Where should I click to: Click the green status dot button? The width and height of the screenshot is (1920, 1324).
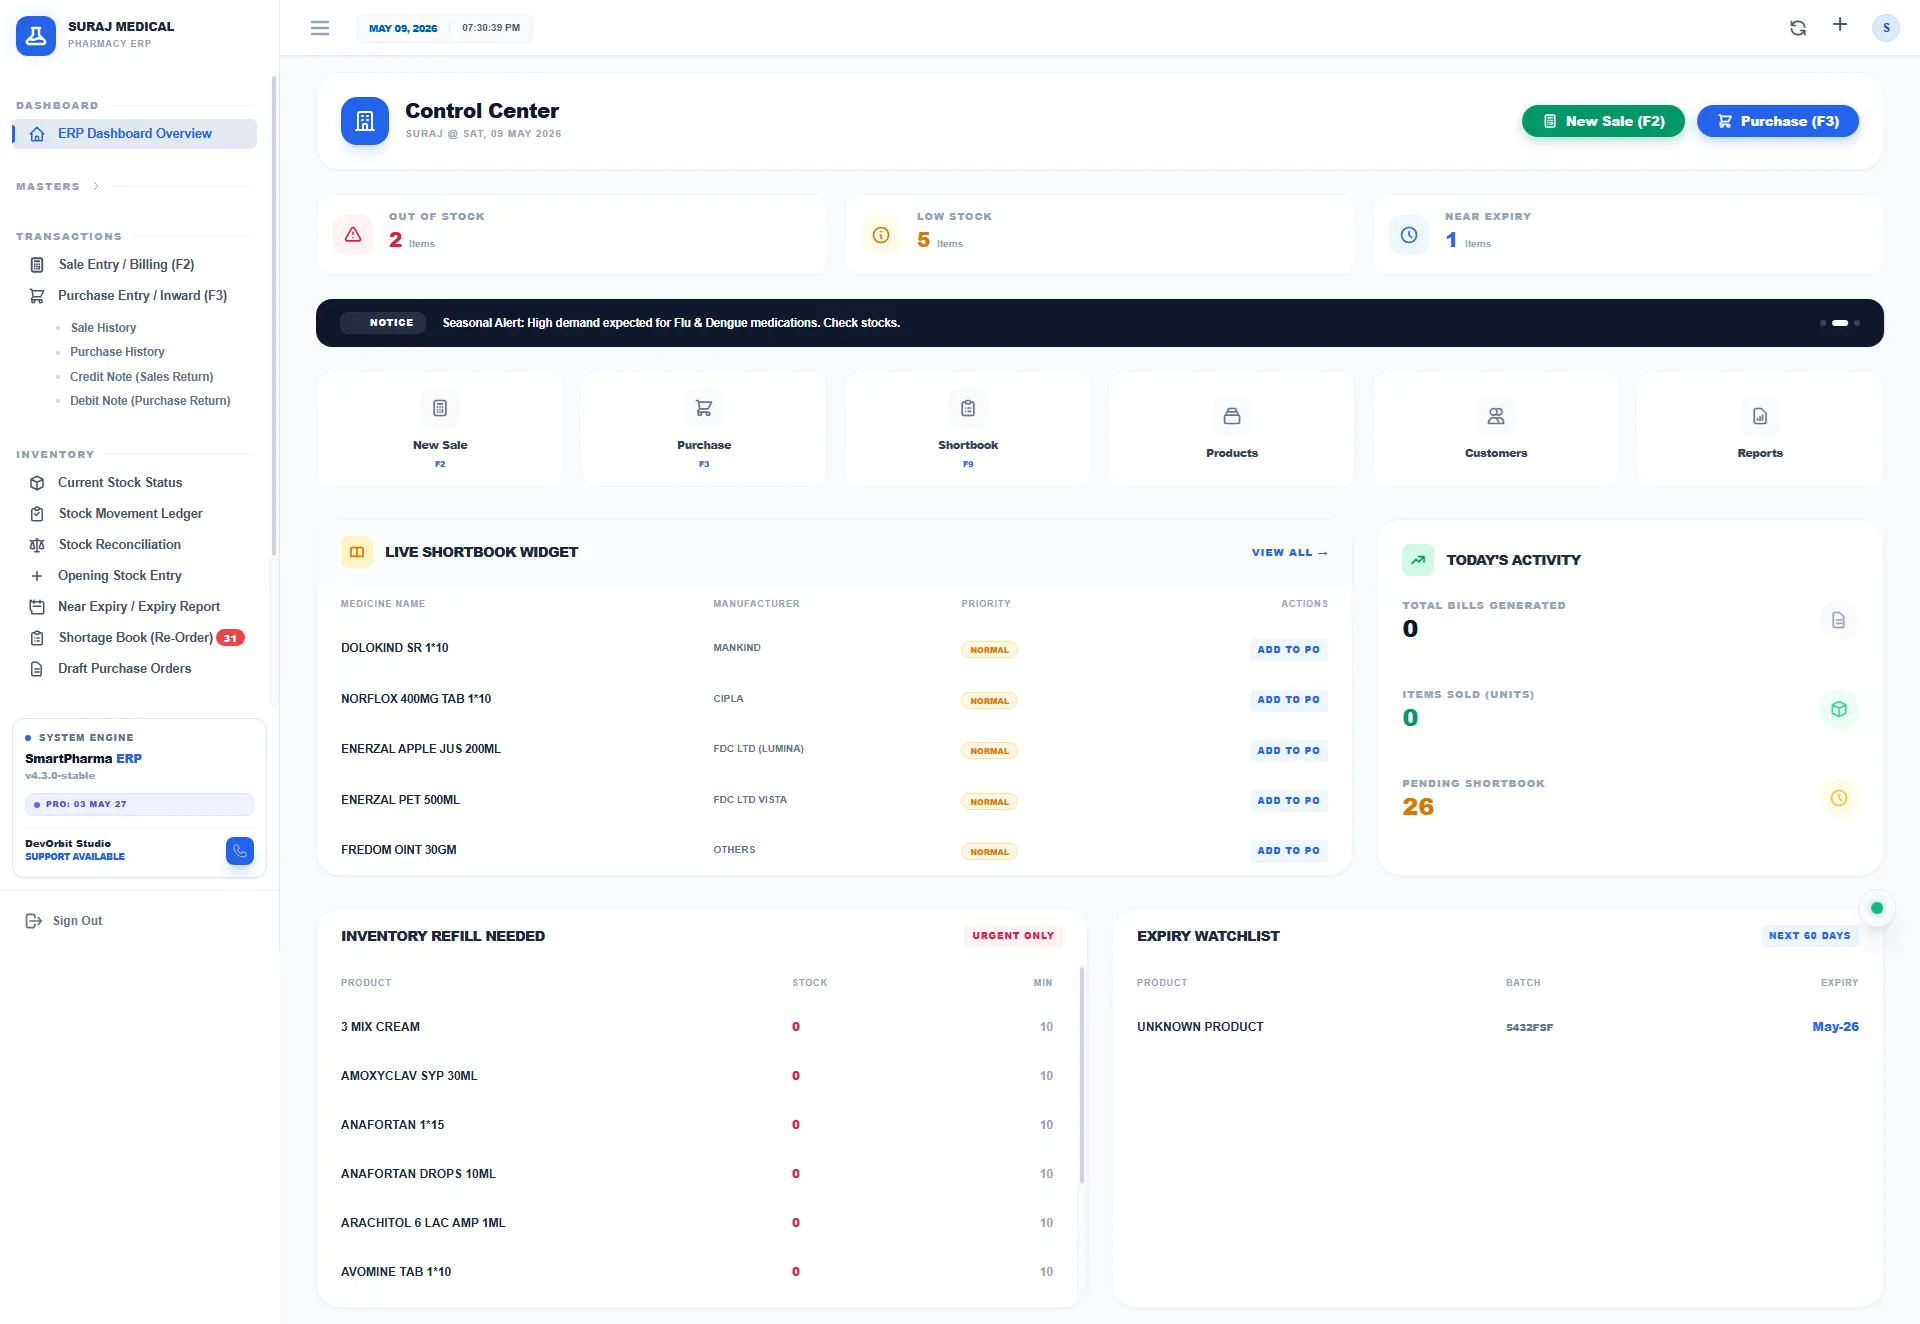pyautogui.click(x=1877, y=908)
